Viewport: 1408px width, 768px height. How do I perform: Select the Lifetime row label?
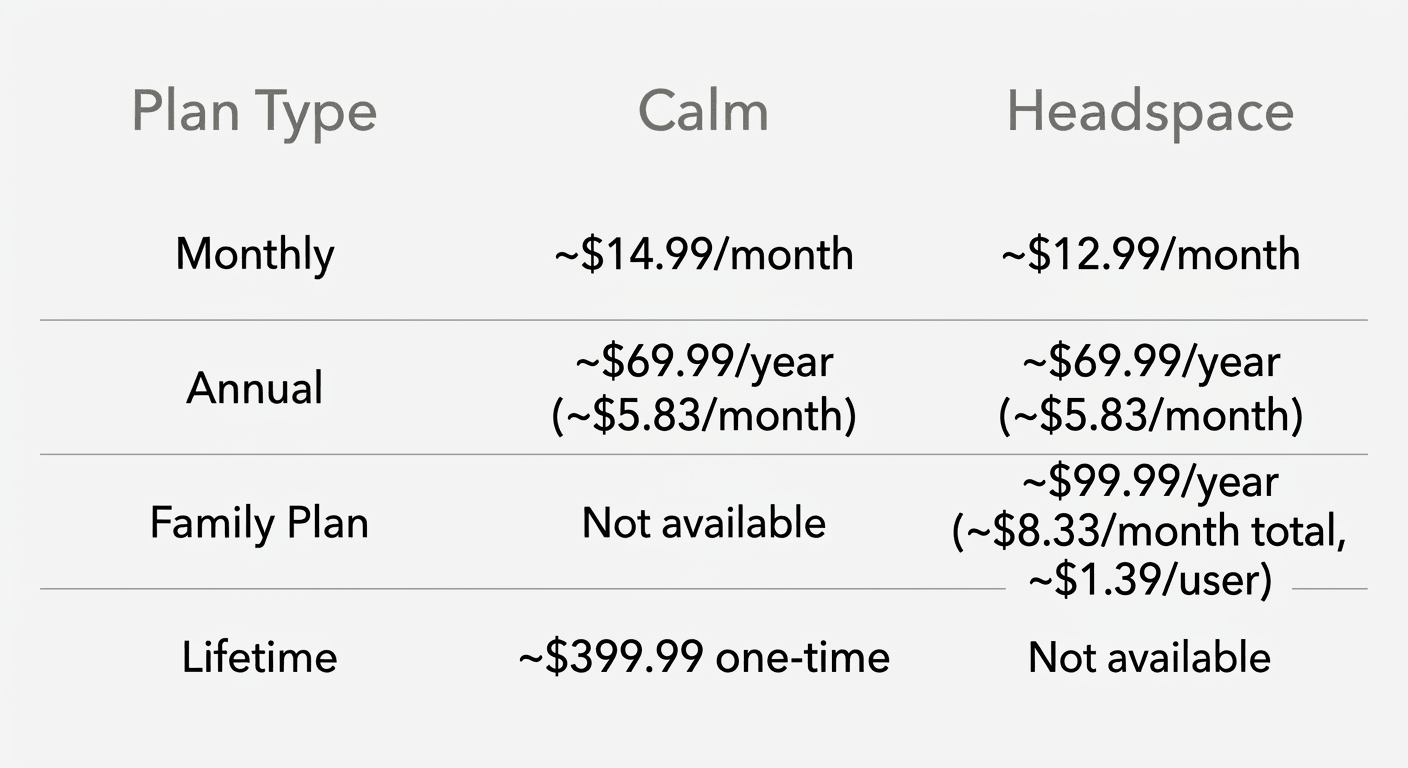259,657
